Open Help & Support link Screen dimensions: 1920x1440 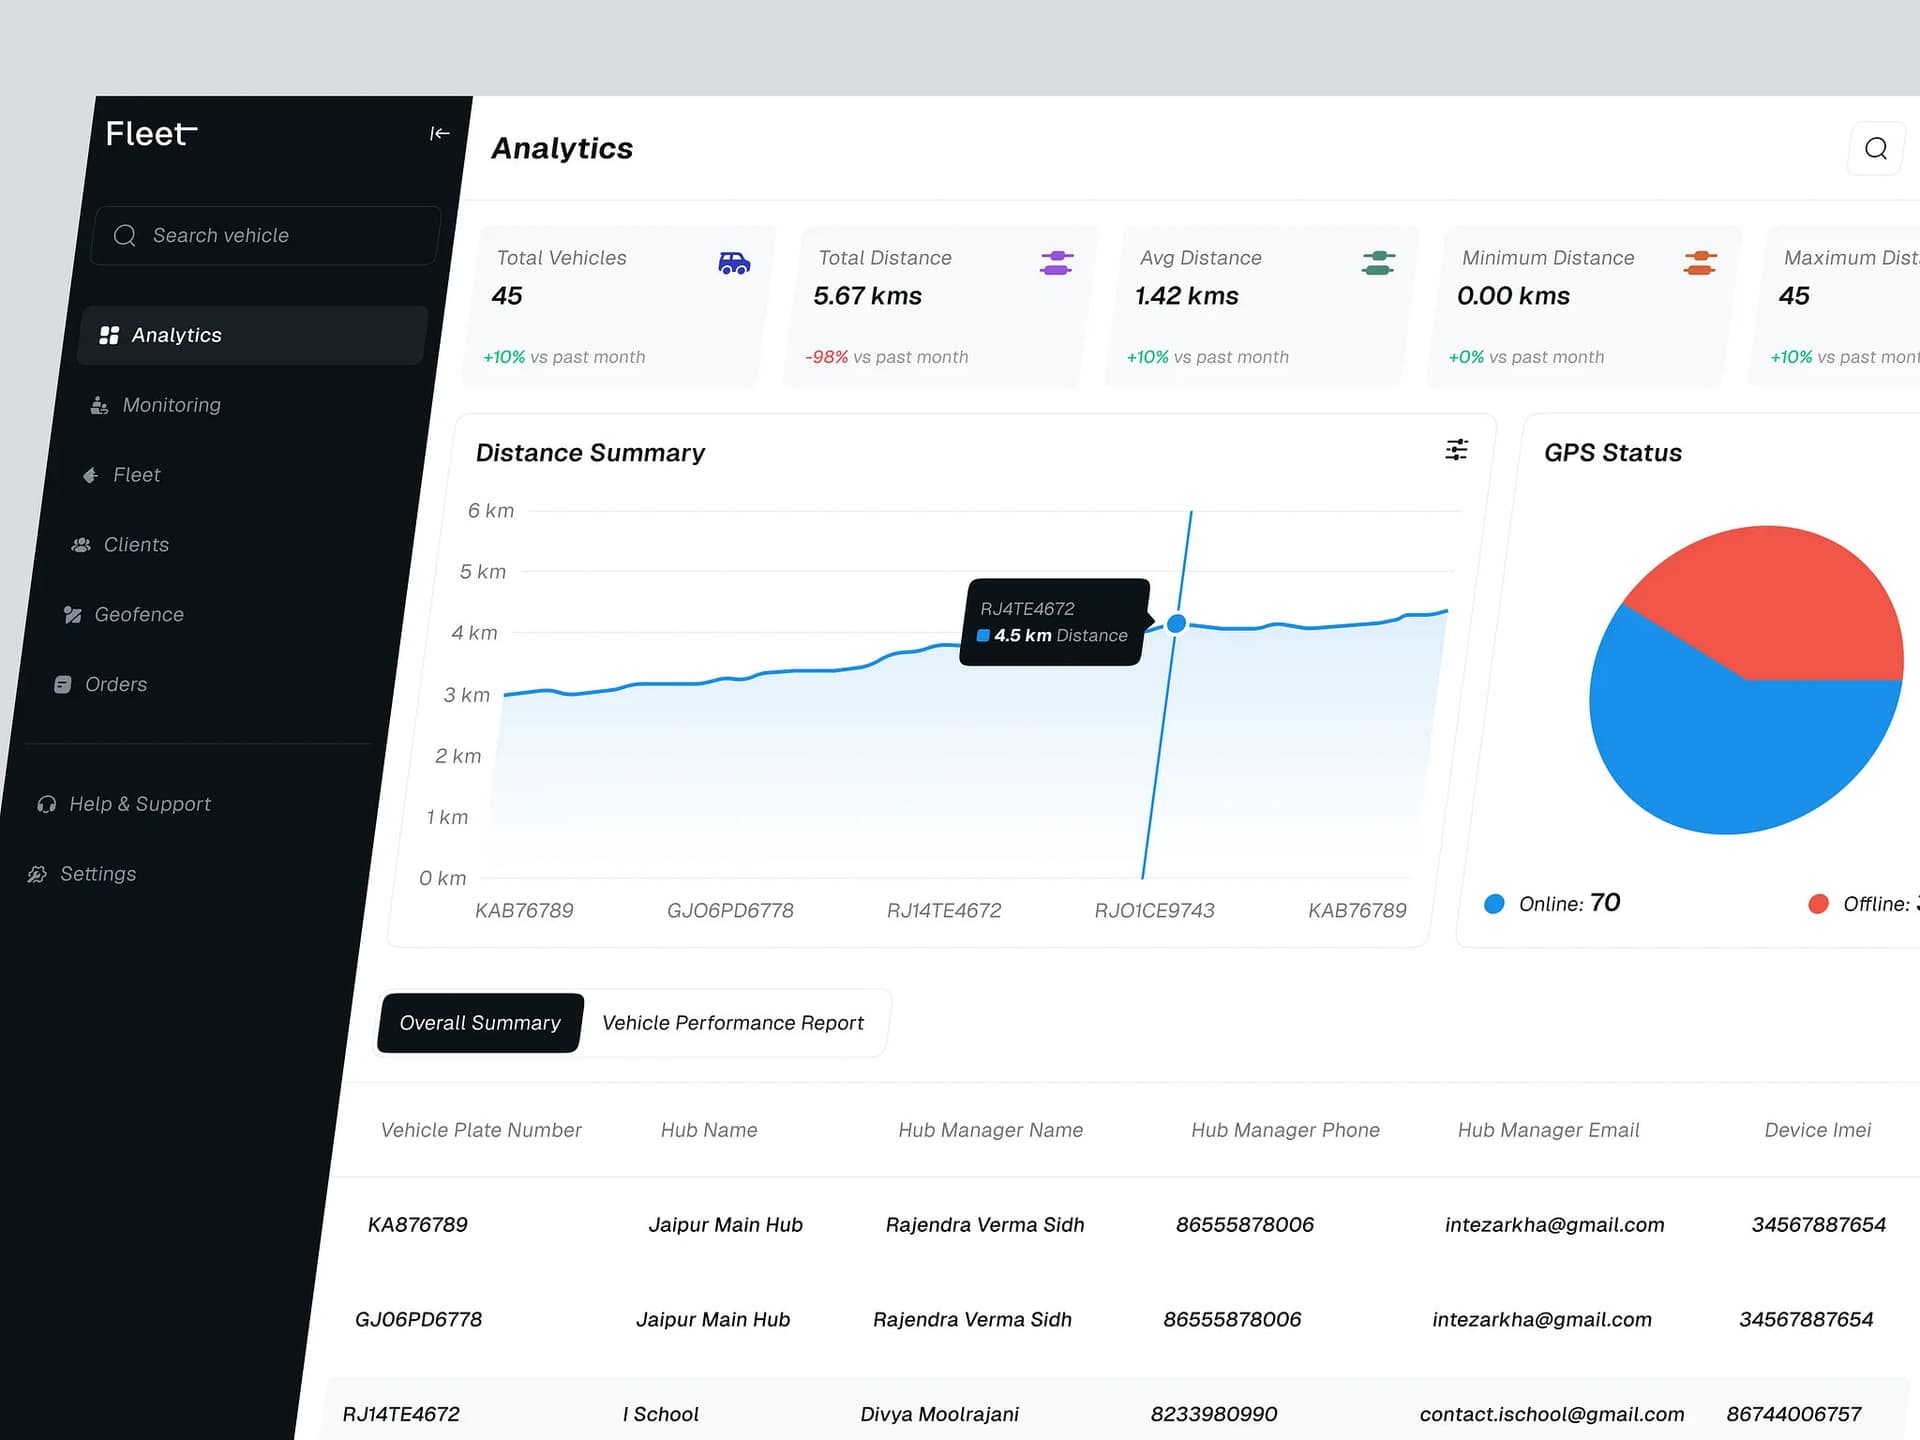tap(140, 804)
